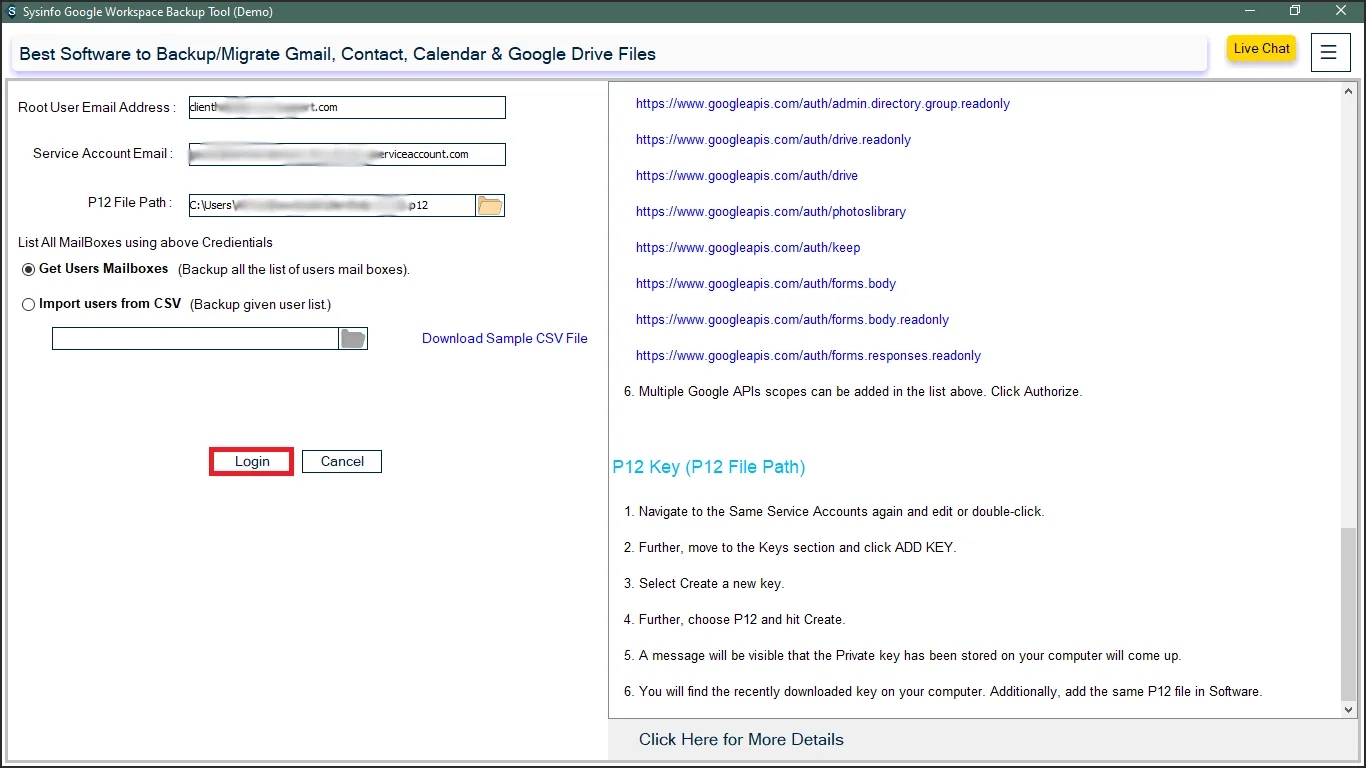The image size is (1366, 768).
Task: Click the CSV file path text box
Action: click(x=195, y=339)
